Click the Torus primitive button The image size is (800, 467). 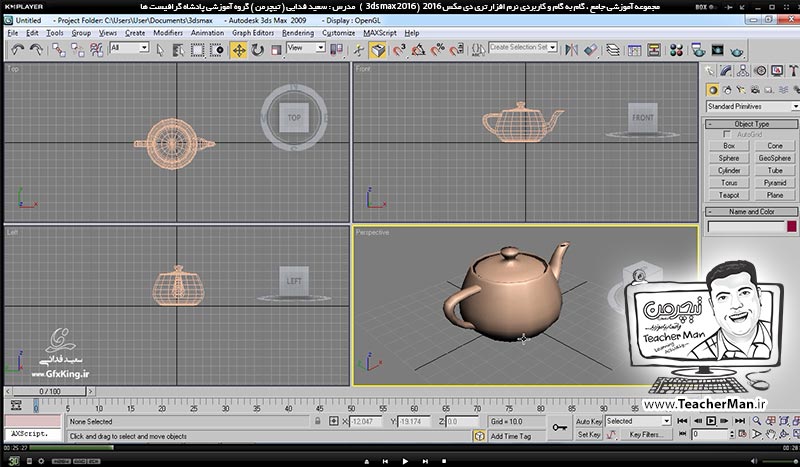click(x=729, y=183)
